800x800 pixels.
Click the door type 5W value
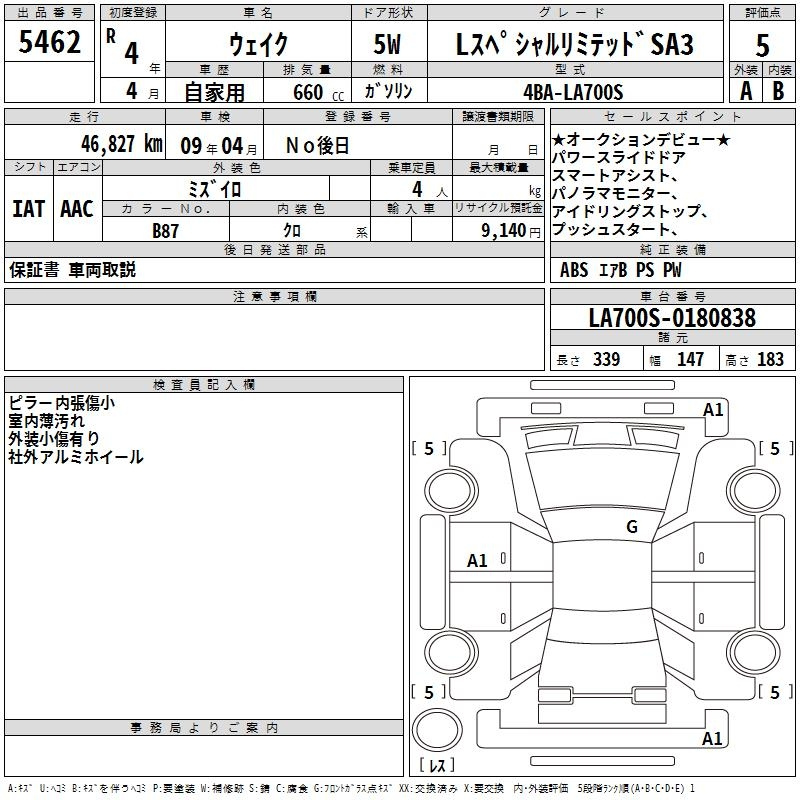[387, 44]
